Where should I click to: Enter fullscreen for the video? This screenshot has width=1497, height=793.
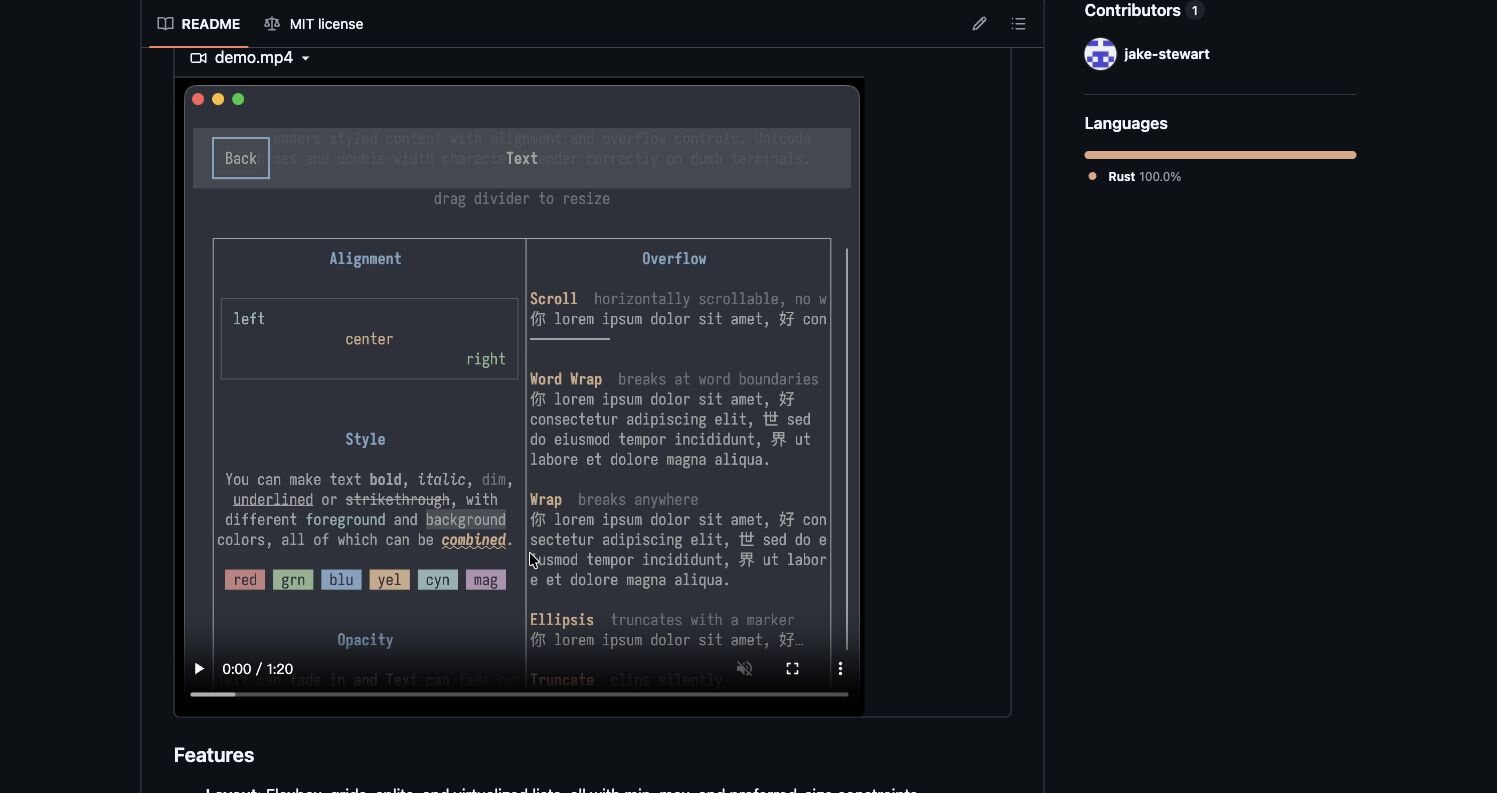(x=792, y=669)
